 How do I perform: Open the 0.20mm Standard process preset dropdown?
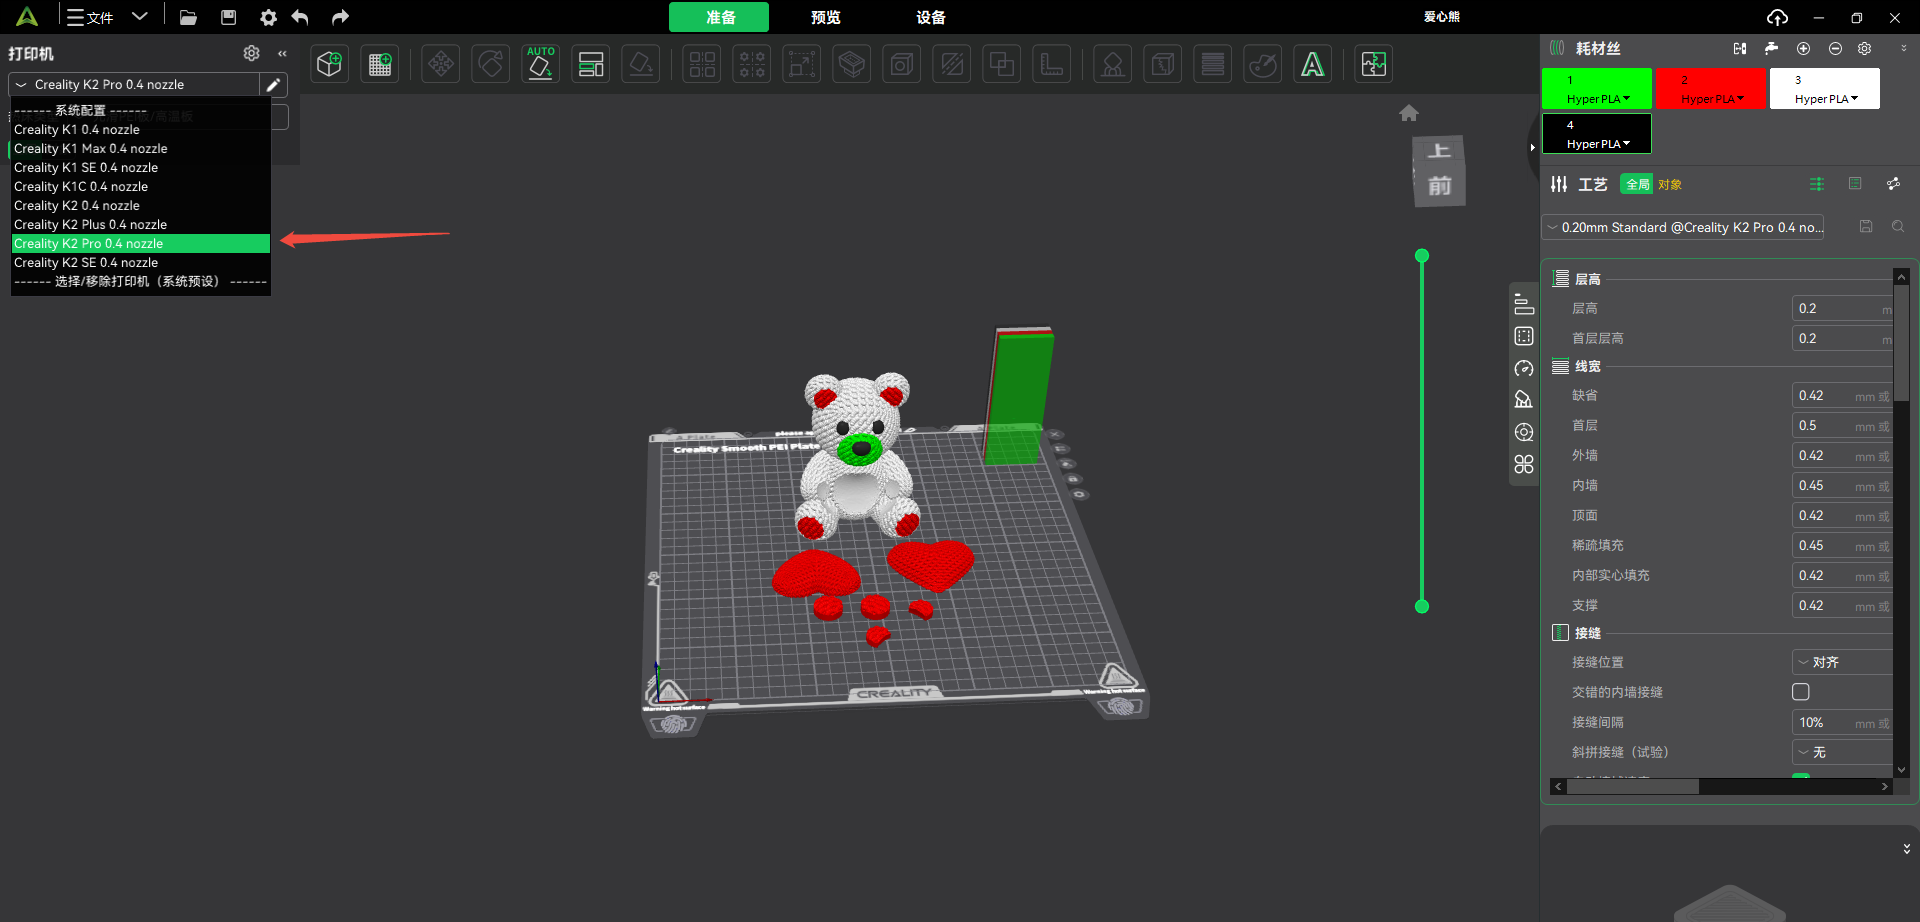[x=1683, y=227]
